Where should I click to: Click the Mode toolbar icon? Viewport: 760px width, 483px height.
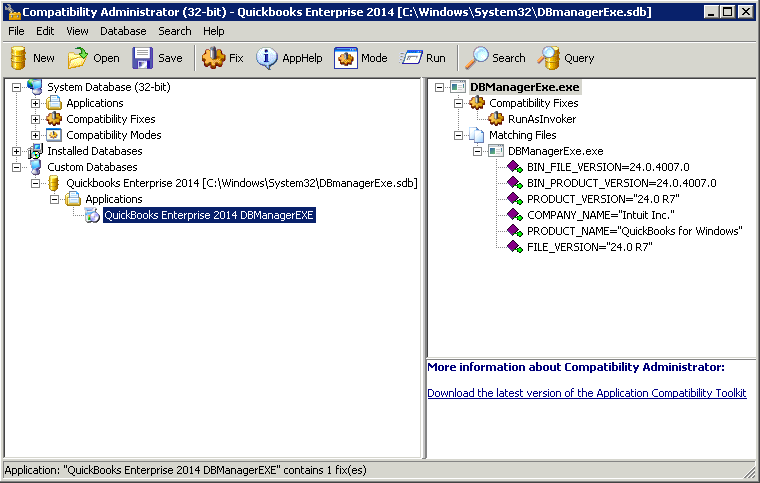tap(346, 58)
